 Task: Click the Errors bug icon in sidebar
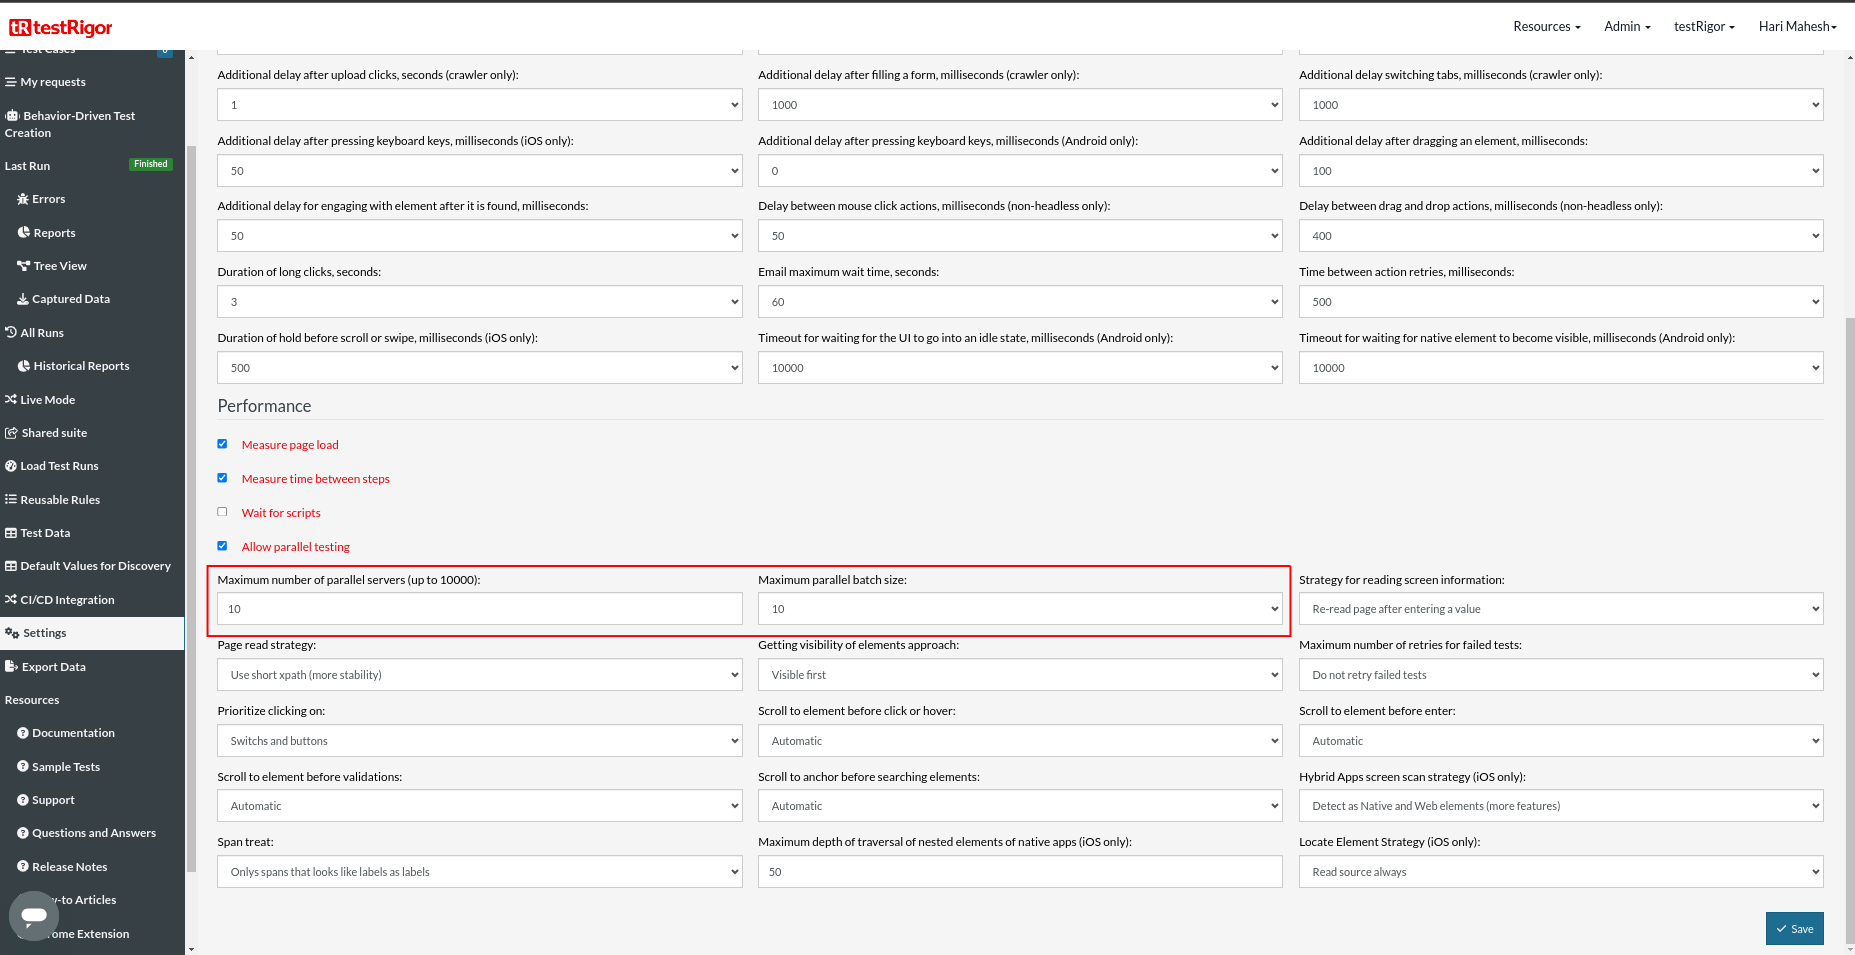pos(23,199)
